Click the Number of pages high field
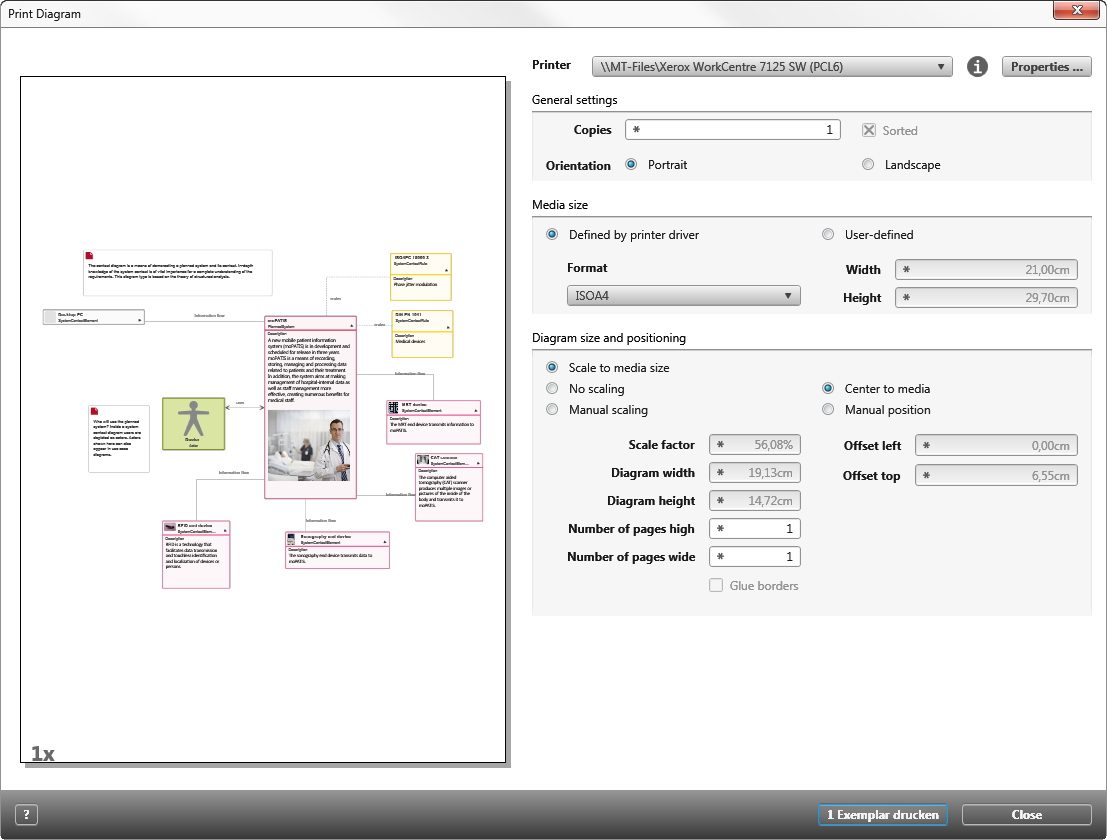Viewport: 1107px width, 840px height. click(755, 529)
